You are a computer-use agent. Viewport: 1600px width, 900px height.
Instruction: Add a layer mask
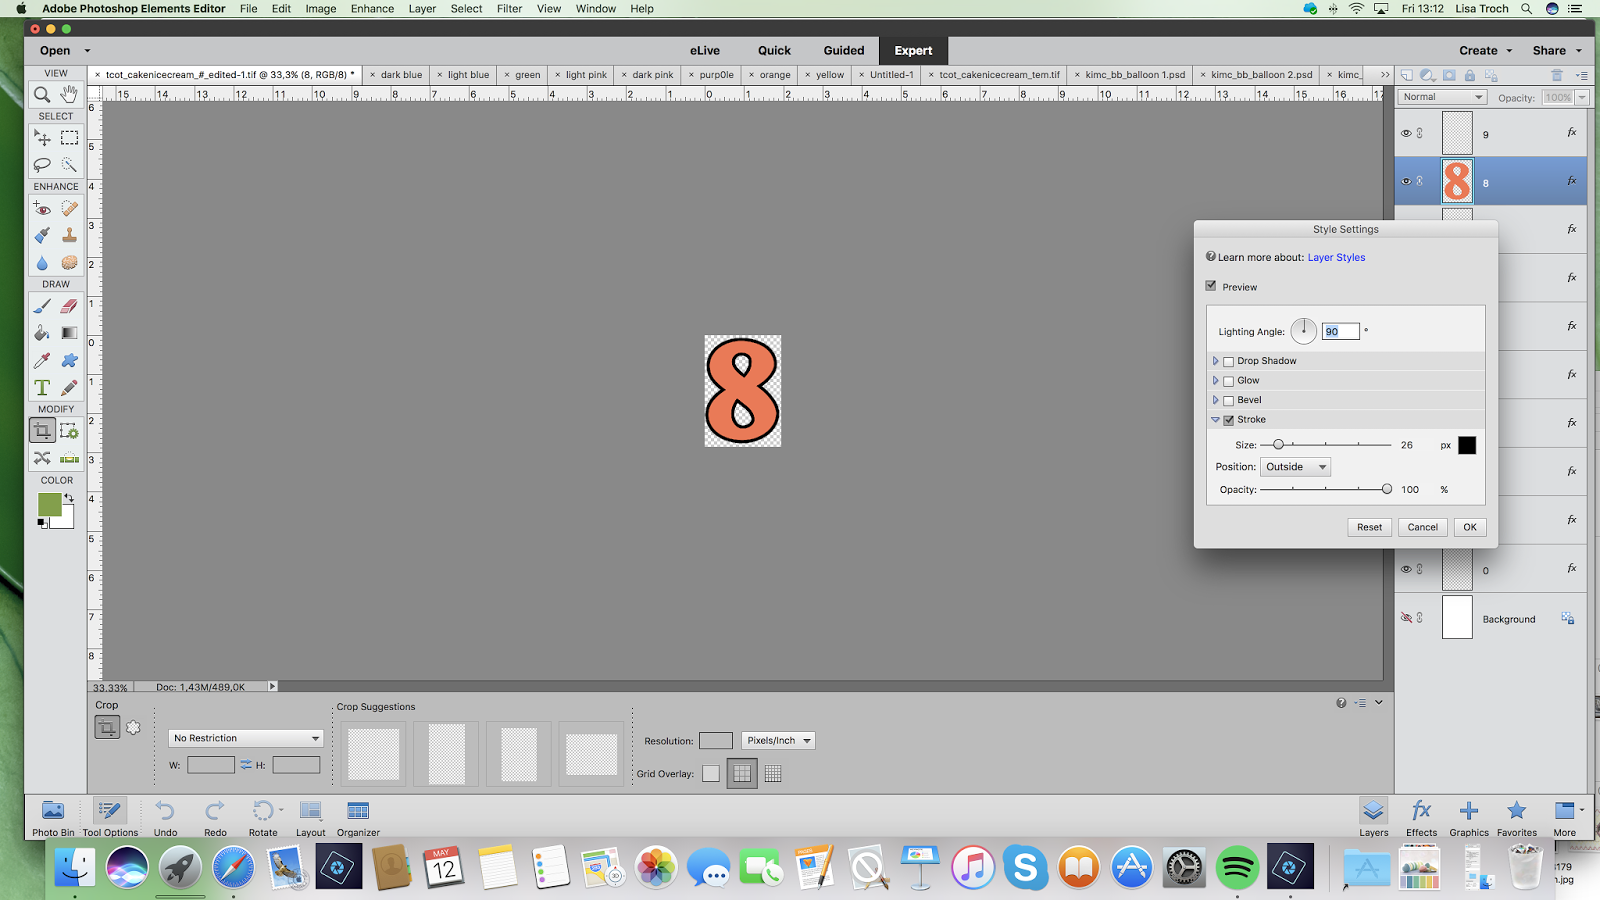click(x=1449, y=75)
